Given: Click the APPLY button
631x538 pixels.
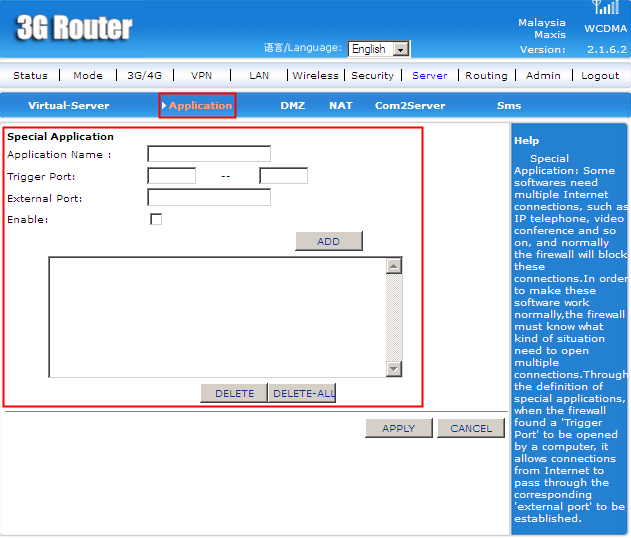Looking at the screenshot, I should (x=398, y=428).
